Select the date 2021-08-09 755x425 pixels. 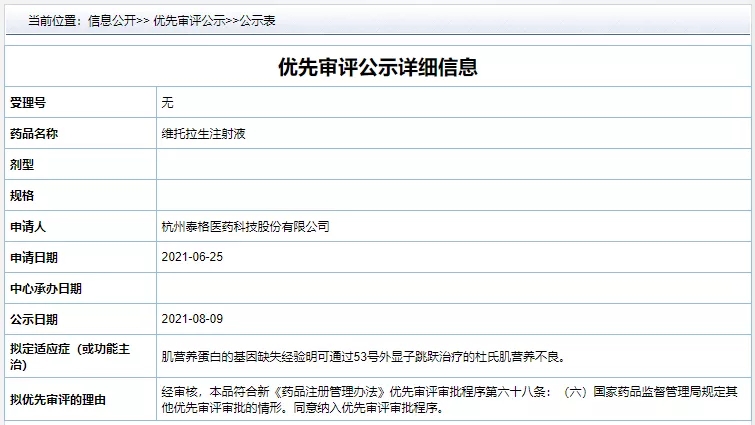pyautogui.click(x=192, y=319)
